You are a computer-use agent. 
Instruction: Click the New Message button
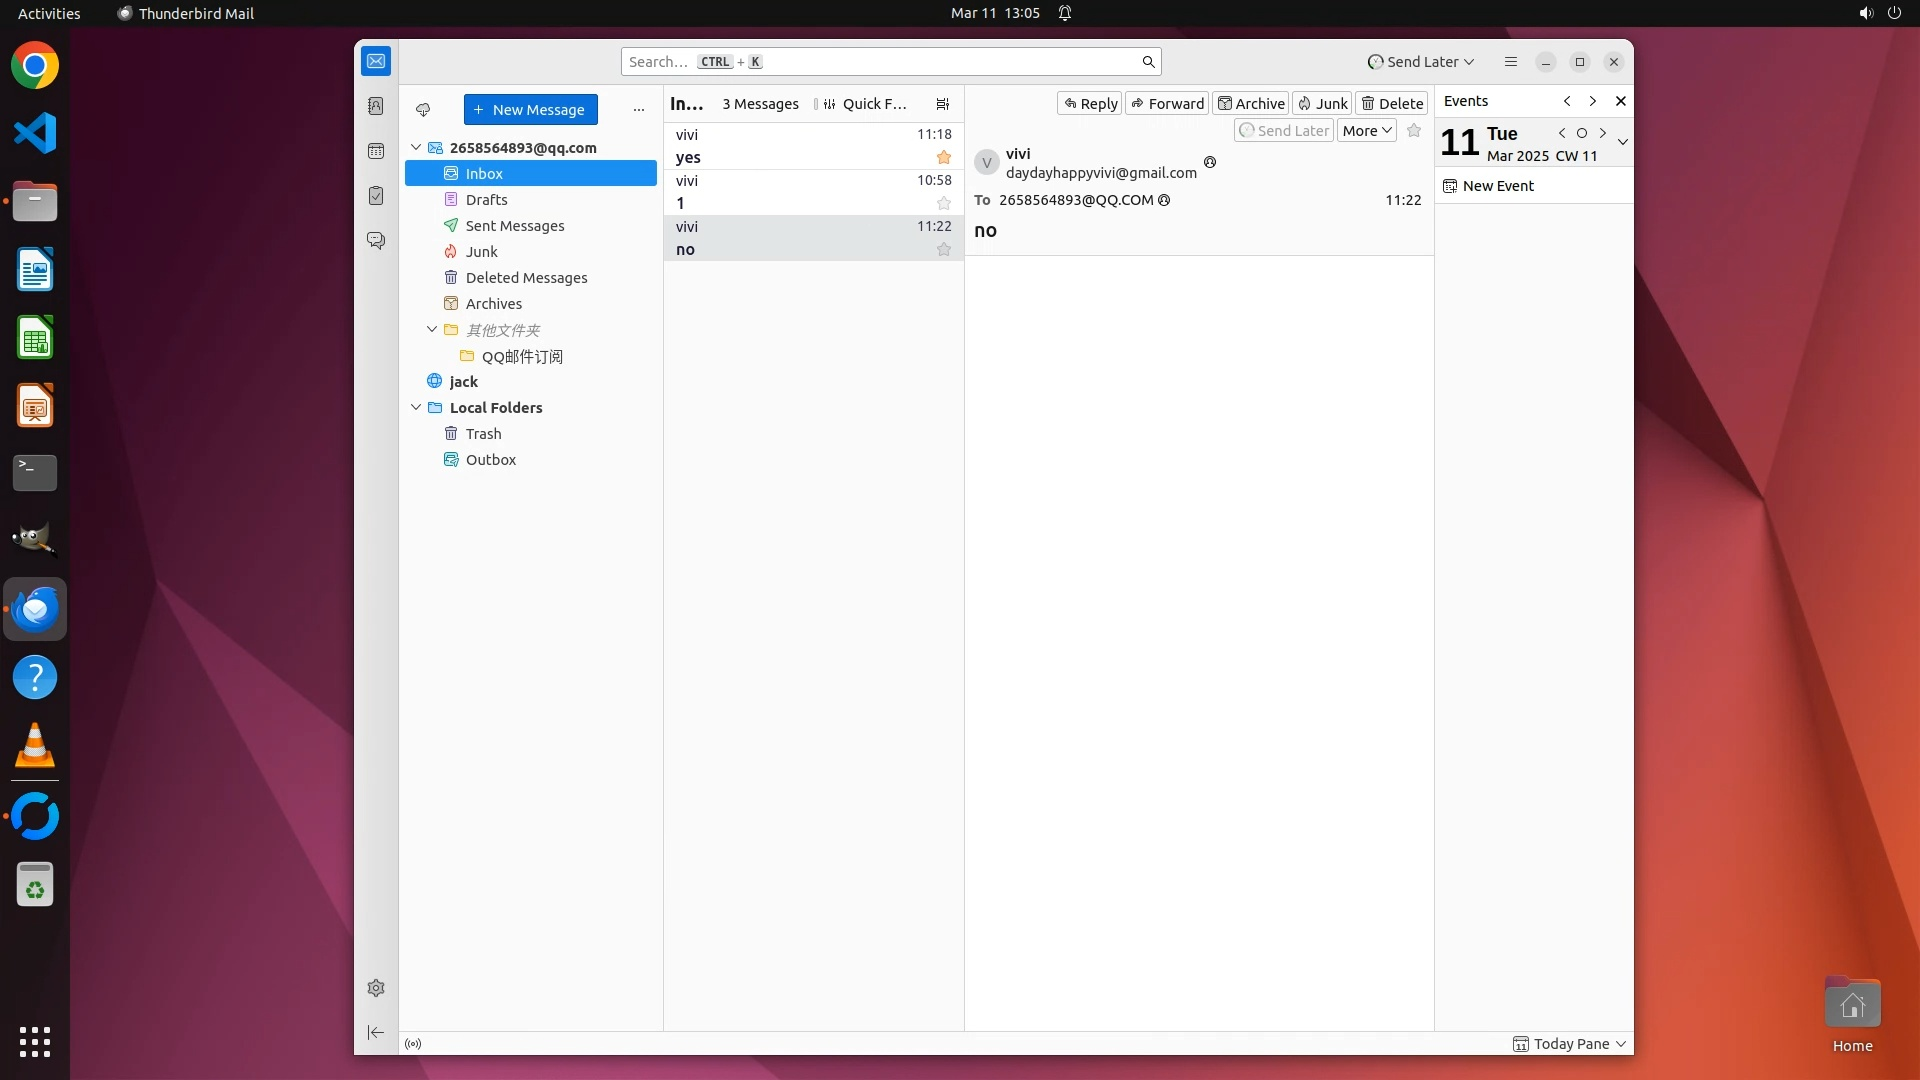click(x=530, y=110)
